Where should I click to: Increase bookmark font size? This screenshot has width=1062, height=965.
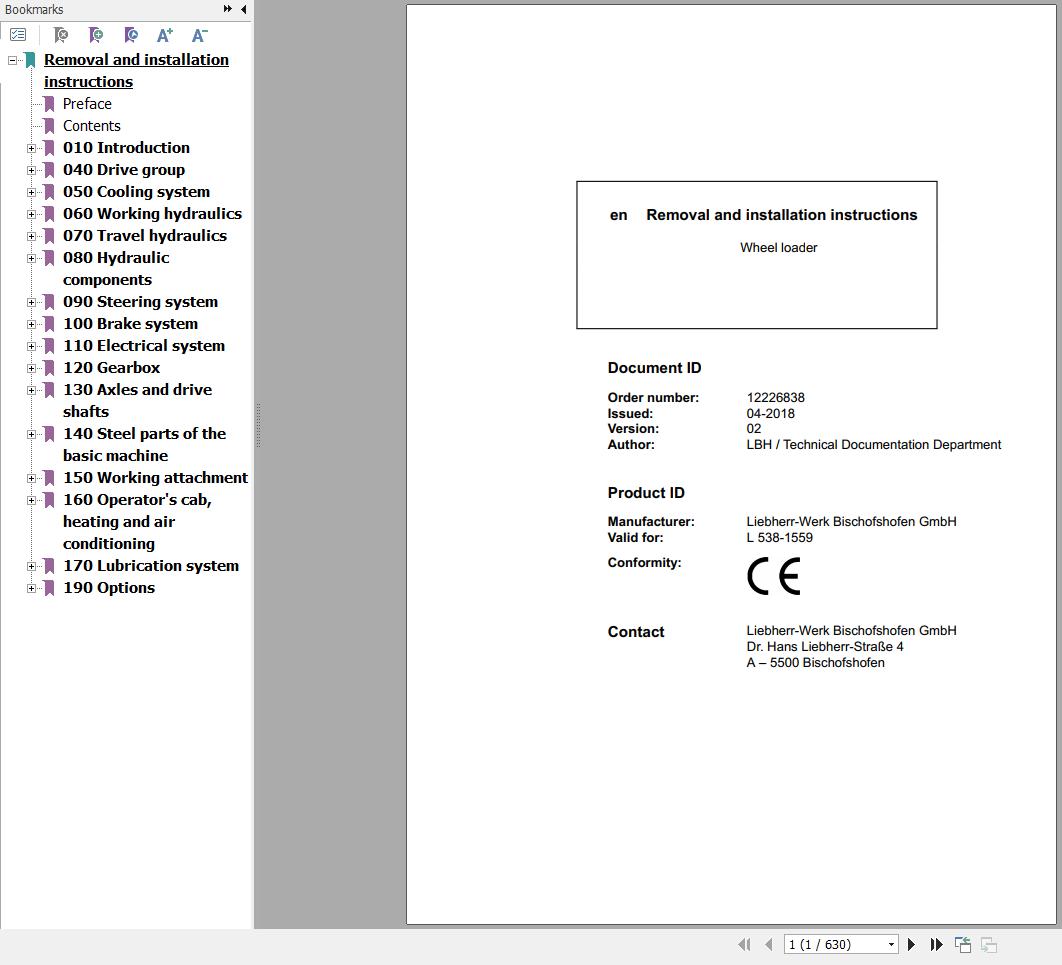click(x=165, y=35)
